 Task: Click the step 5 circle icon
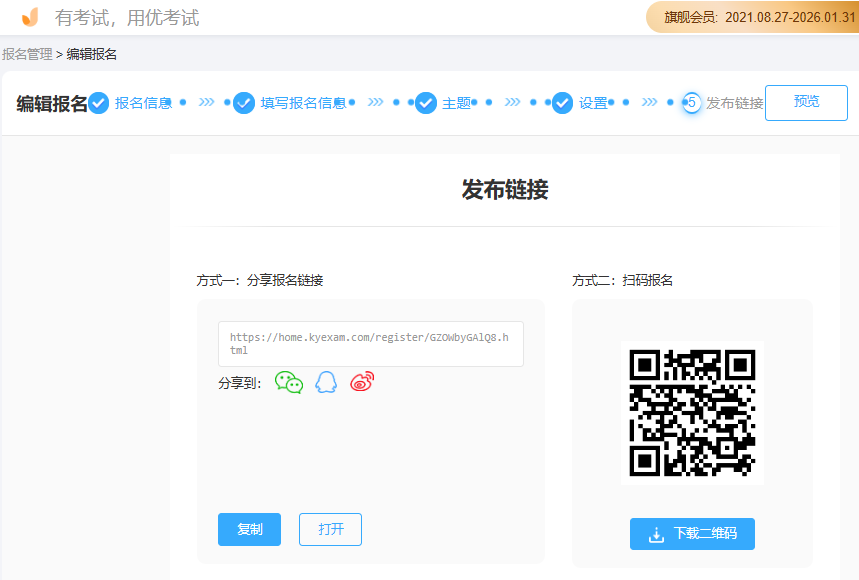(x=691, y=103)
